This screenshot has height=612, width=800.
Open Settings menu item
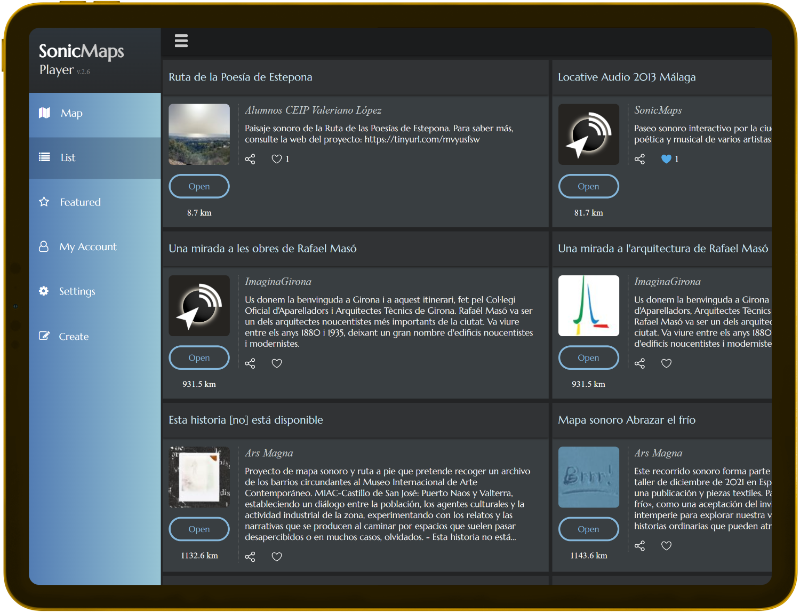(95, 291)
